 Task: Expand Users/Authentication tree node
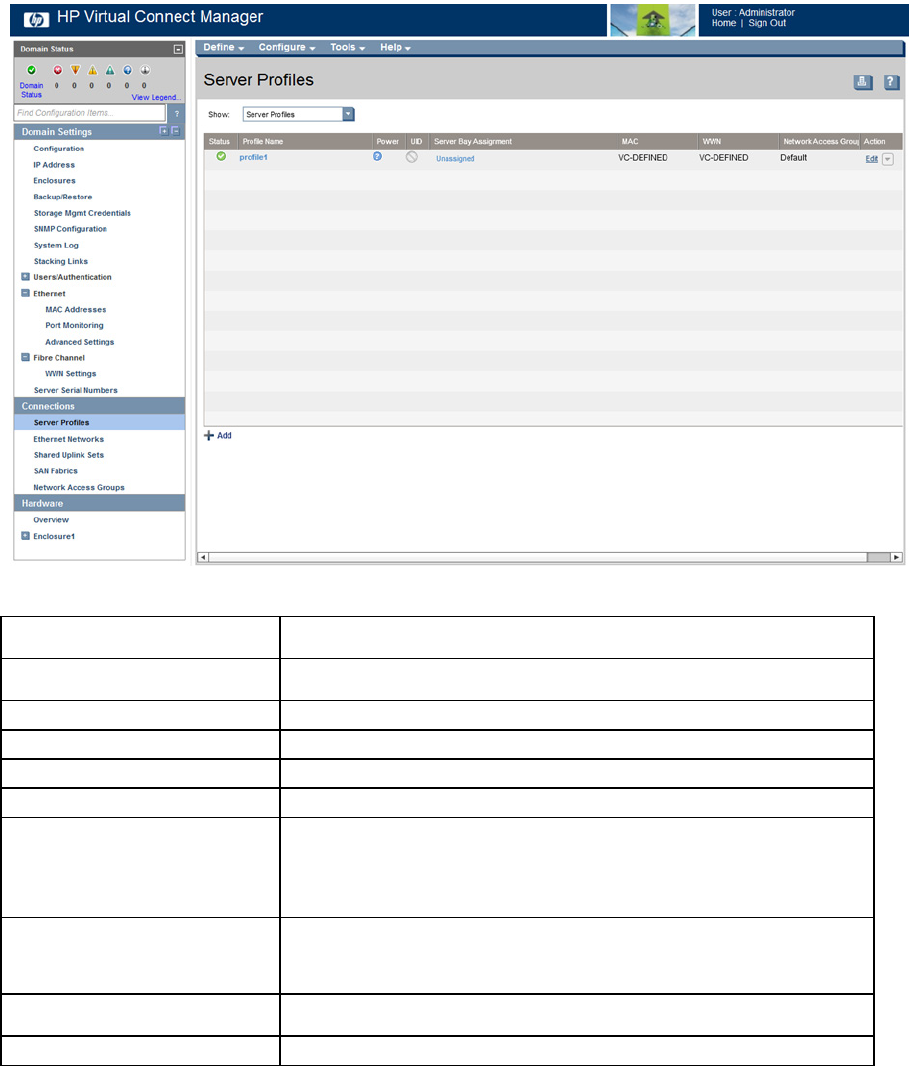(x=25, y=277)
